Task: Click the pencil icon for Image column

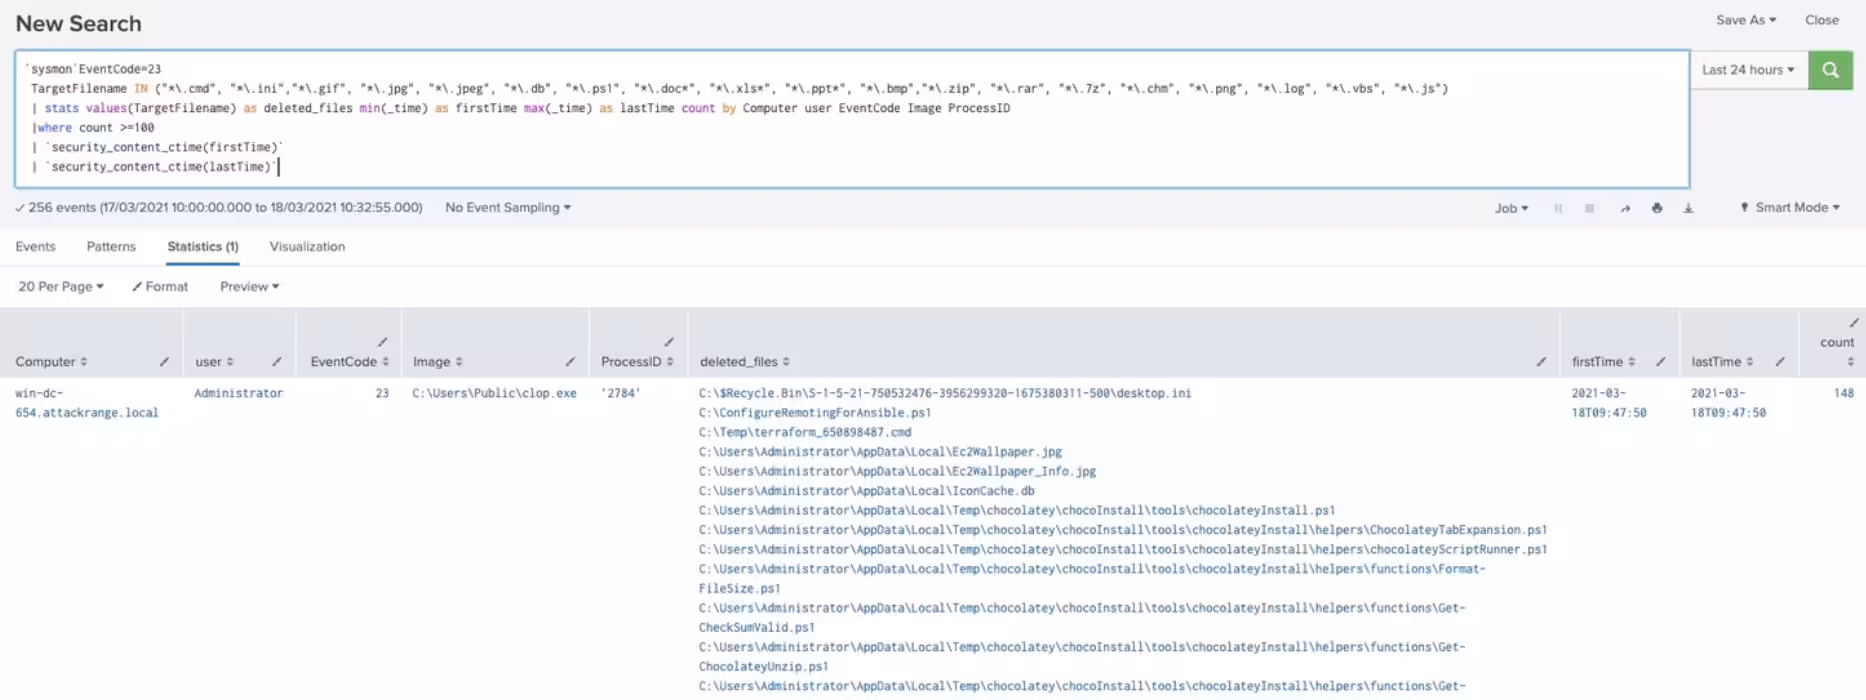Action: point(570,362)
